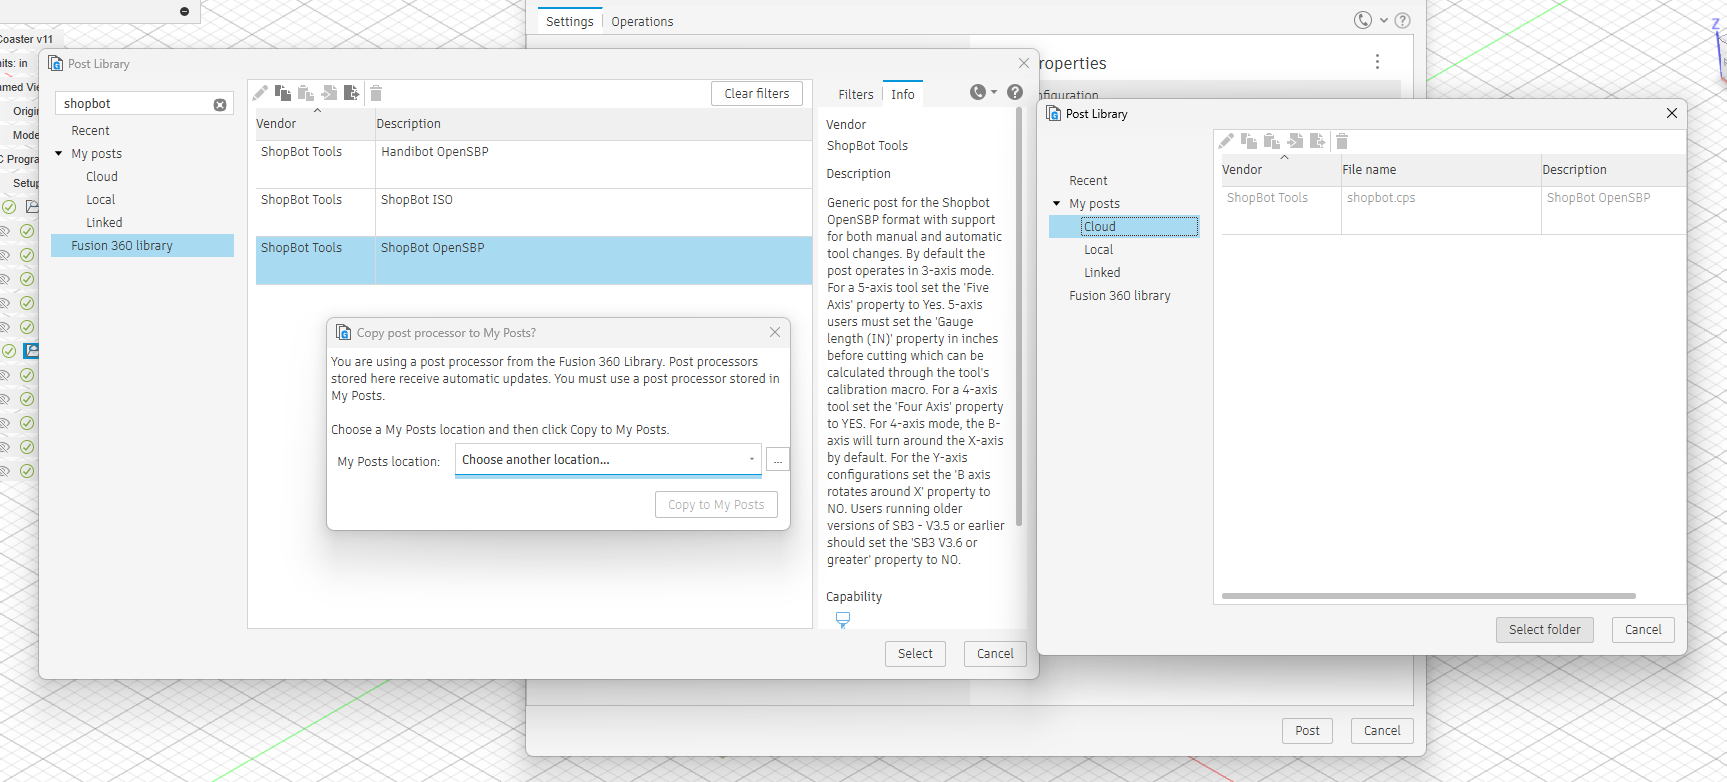Screen dimensions: 1727x782
Task: Open the help question mark icon beside Info tab
Action: pyautogui.click(x=1015, y=92)
